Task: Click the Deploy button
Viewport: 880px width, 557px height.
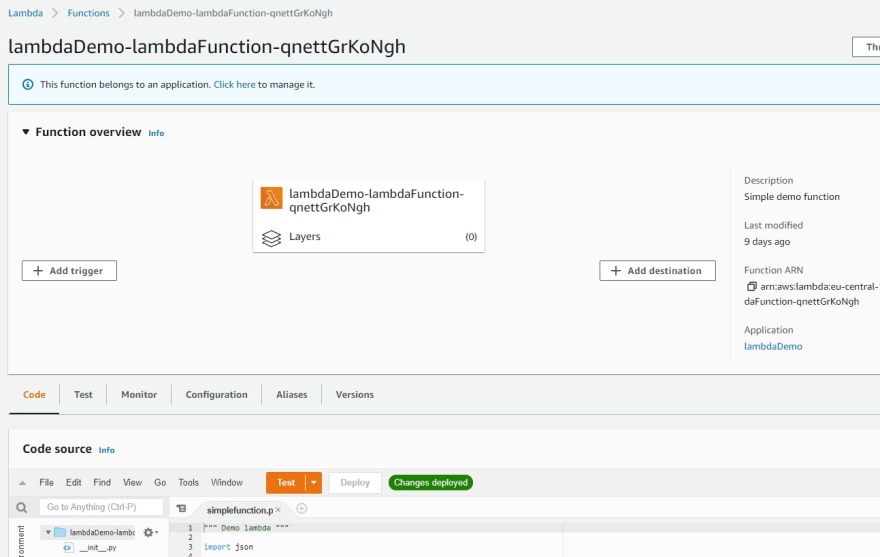Action: coord(355,482)
